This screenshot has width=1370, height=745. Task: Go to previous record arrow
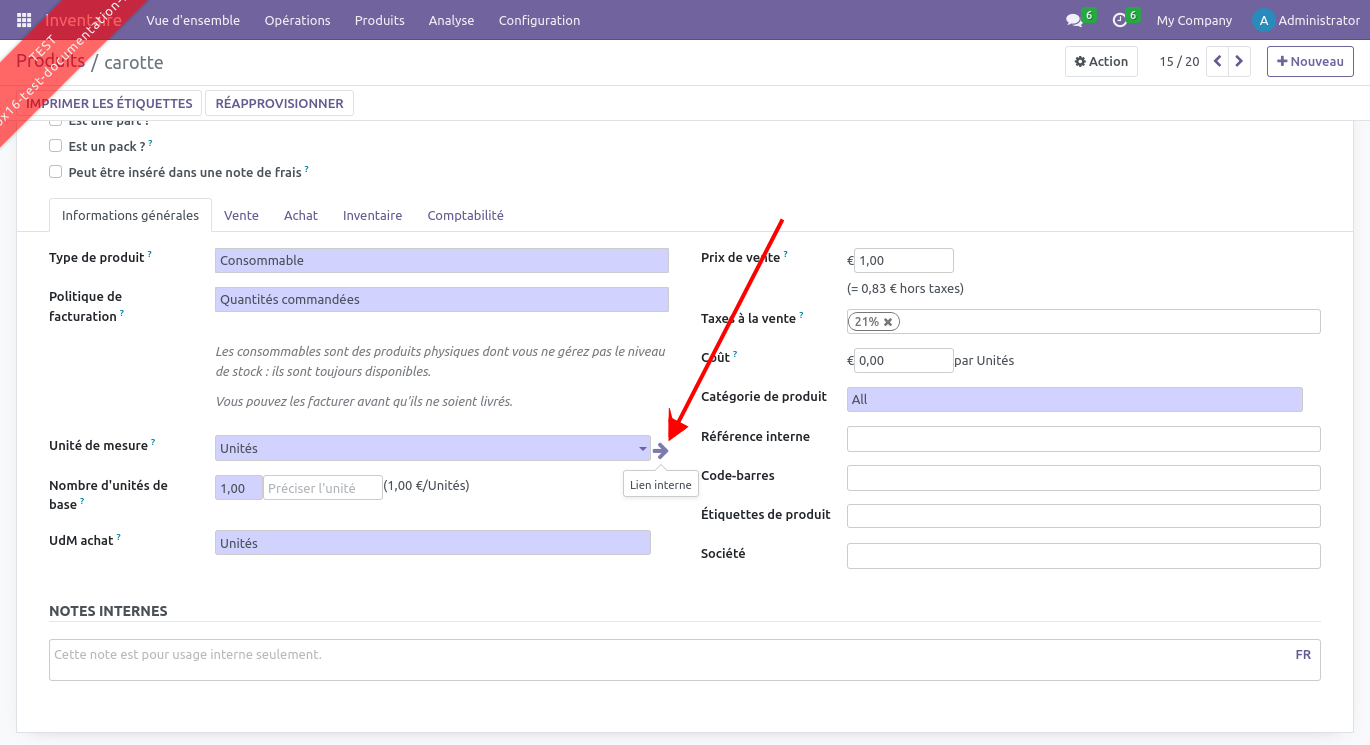tap(1217, 61)
